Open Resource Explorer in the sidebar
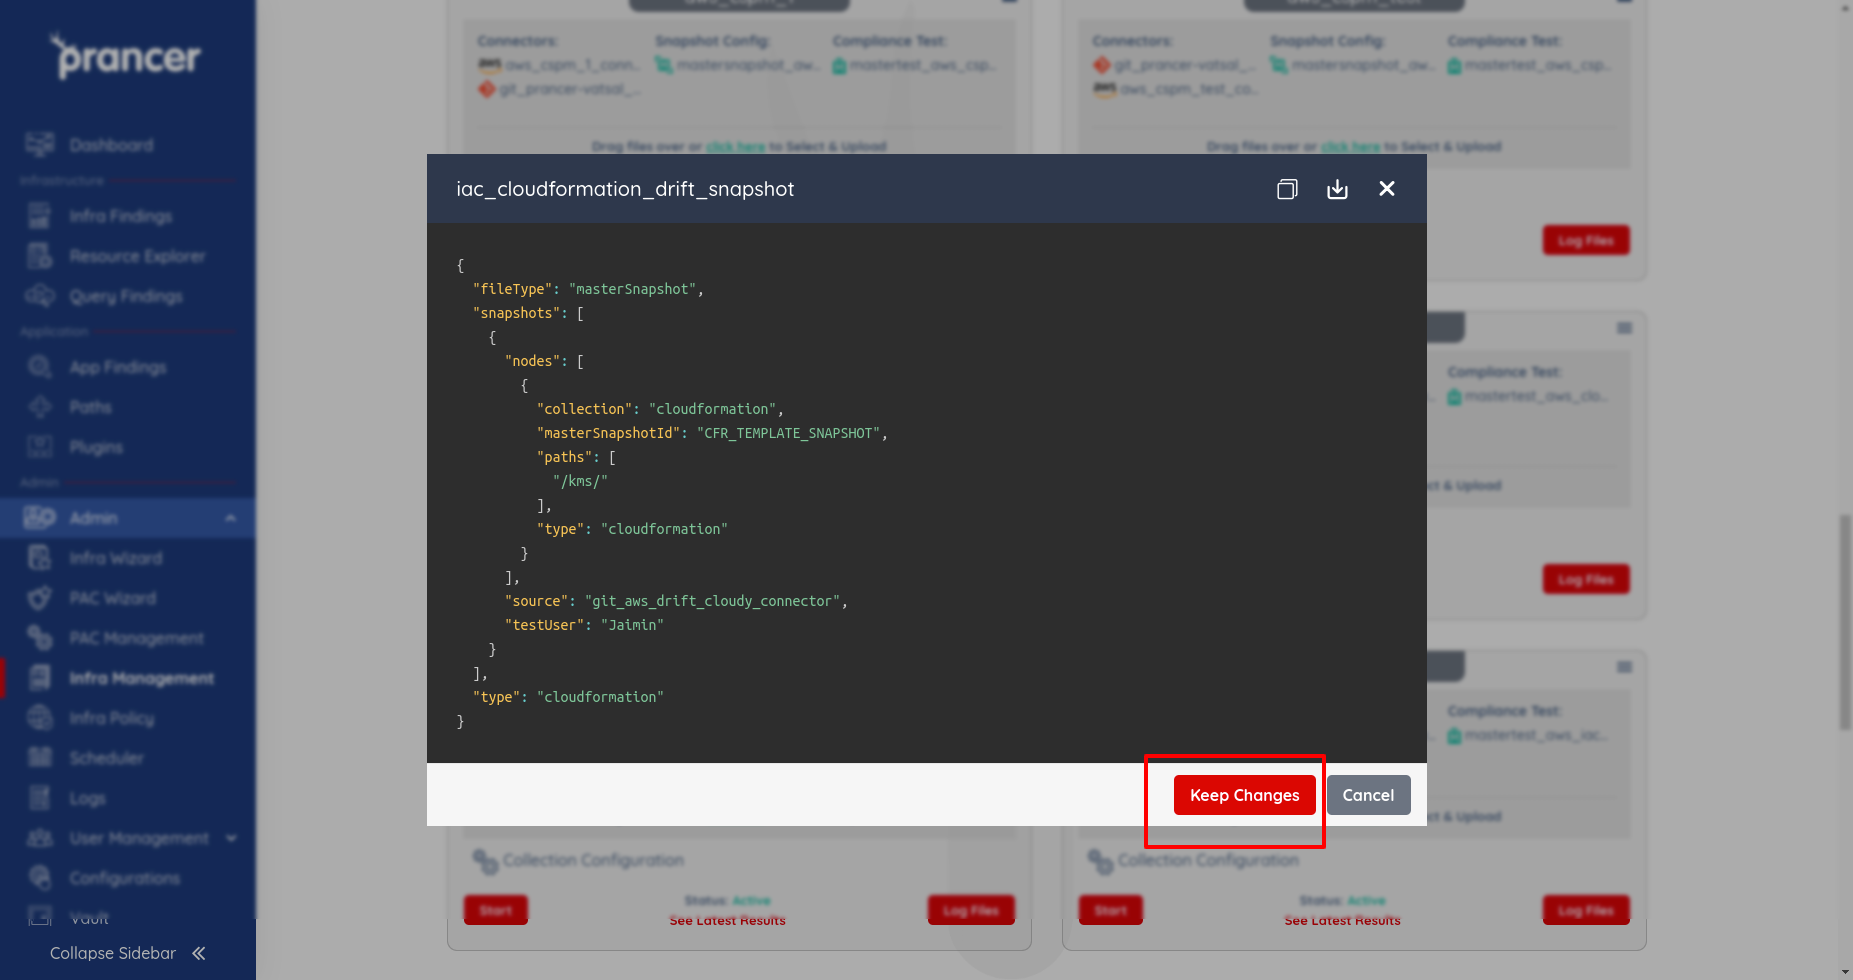The image size is (1853, 980). click(137, 256)
